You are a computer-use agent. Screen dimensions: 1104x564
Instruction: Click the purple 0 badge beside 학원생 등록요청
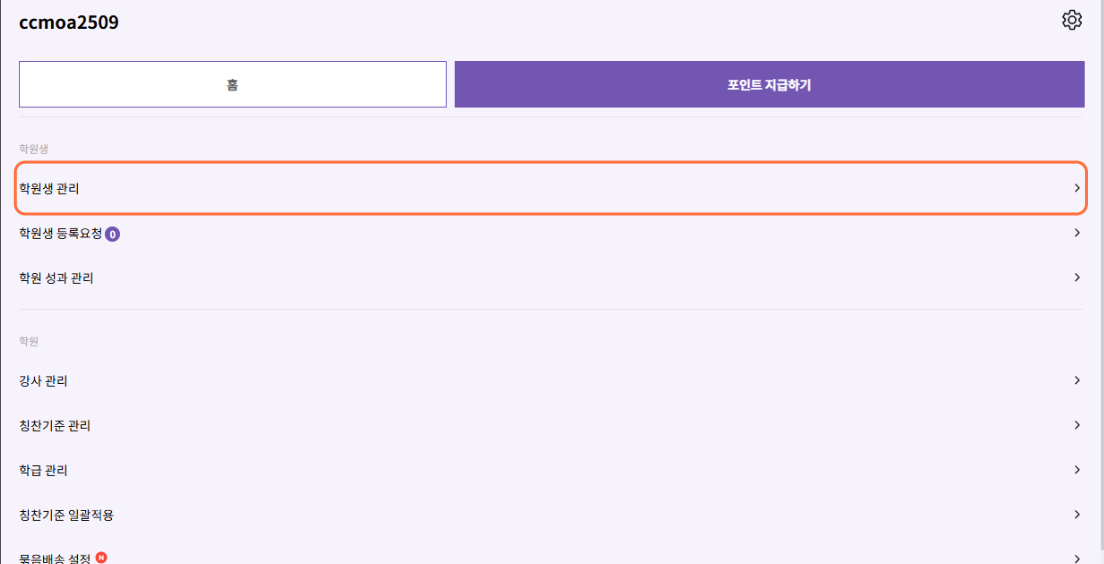113,234
